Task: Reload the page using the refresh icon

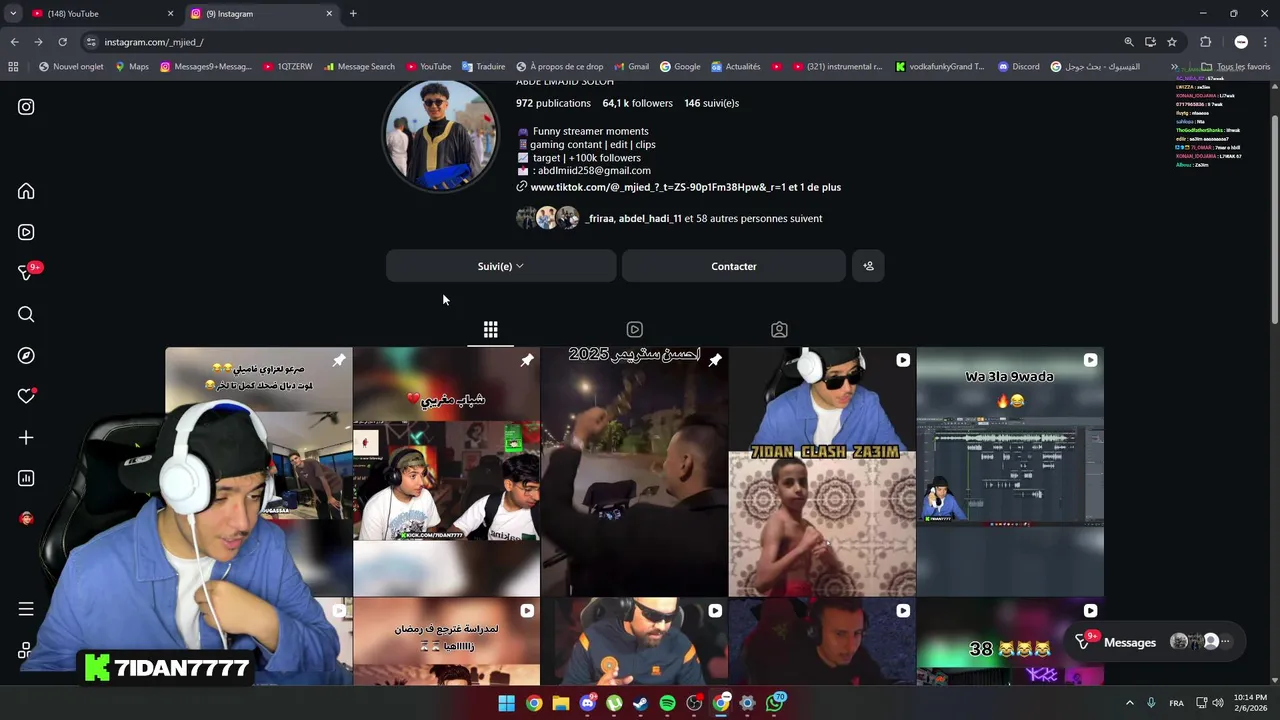Action: tap(62, 42)
